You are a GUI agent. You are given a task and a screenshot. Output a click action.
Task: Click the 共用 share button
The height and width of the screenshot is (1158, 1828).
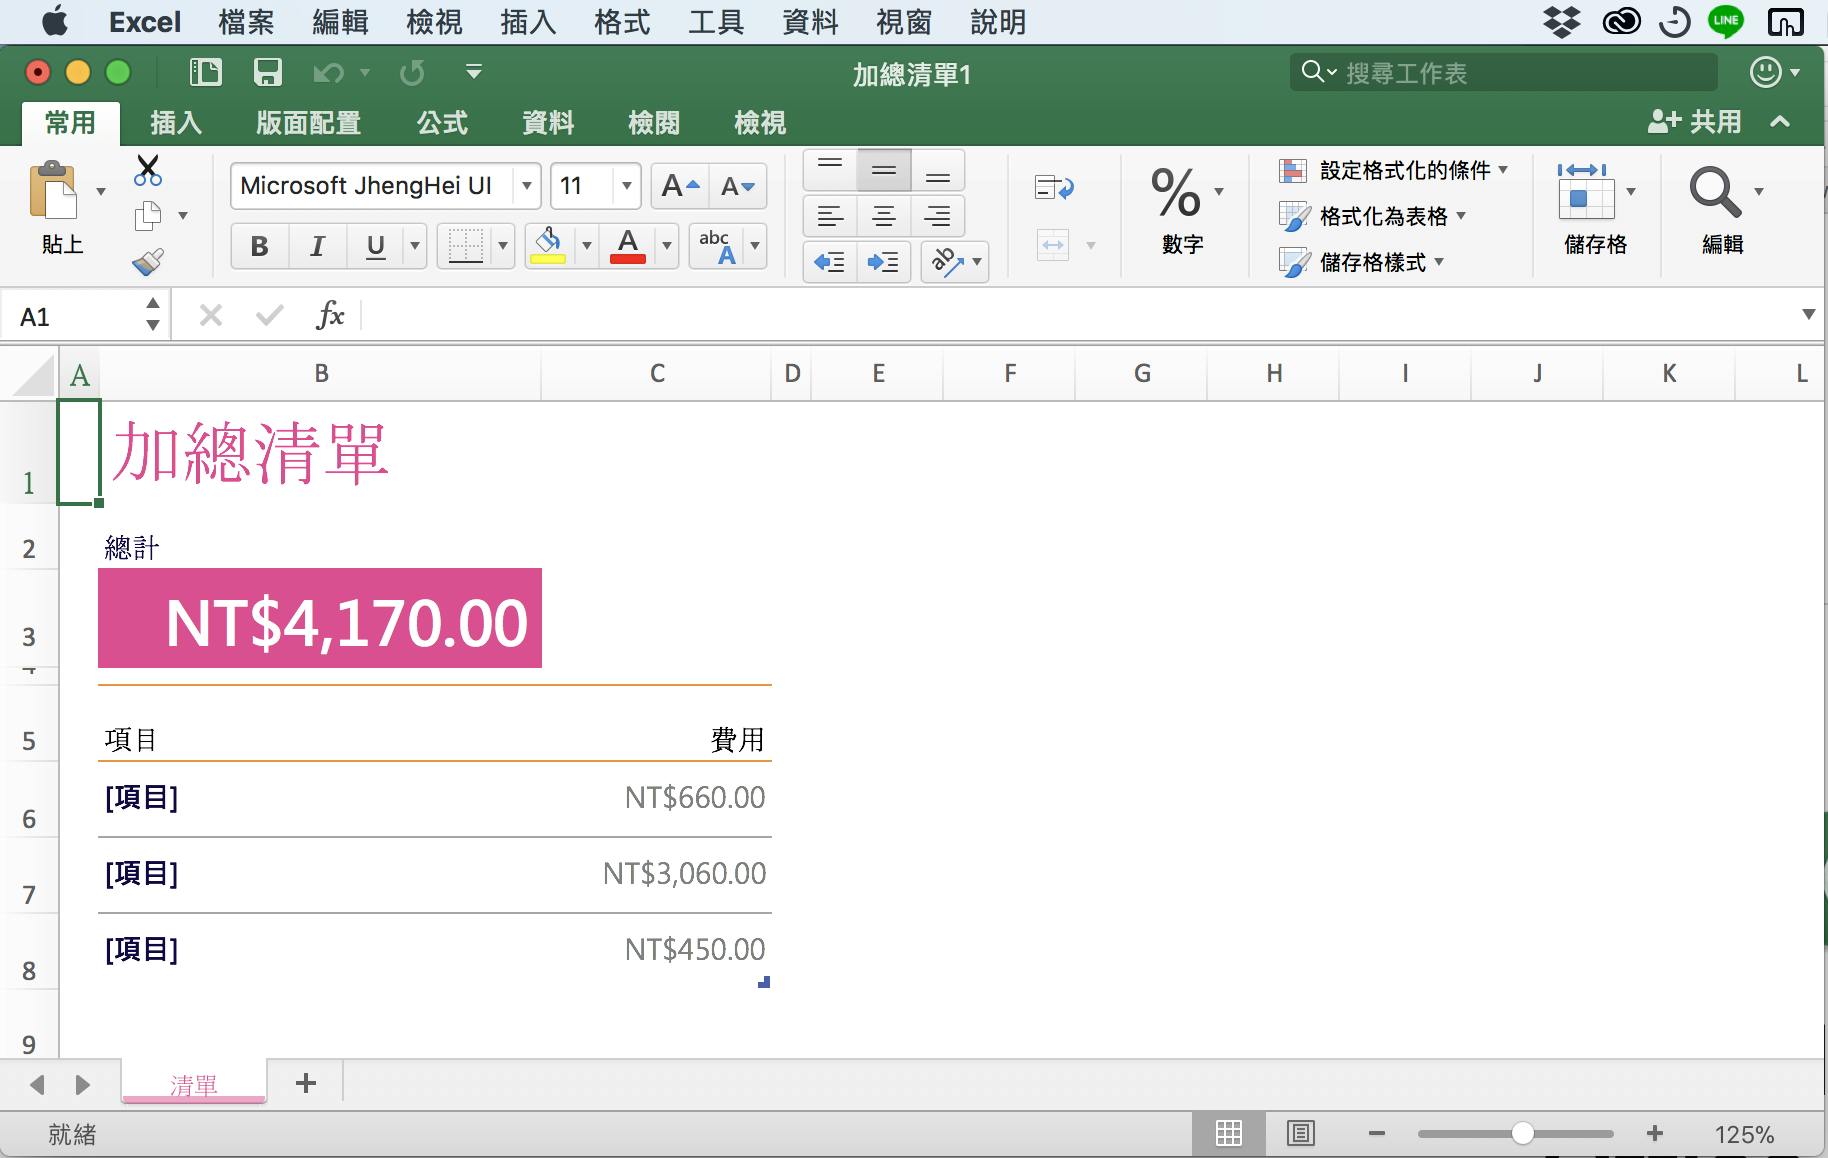pyautogui.click(x=1695, y=122)
